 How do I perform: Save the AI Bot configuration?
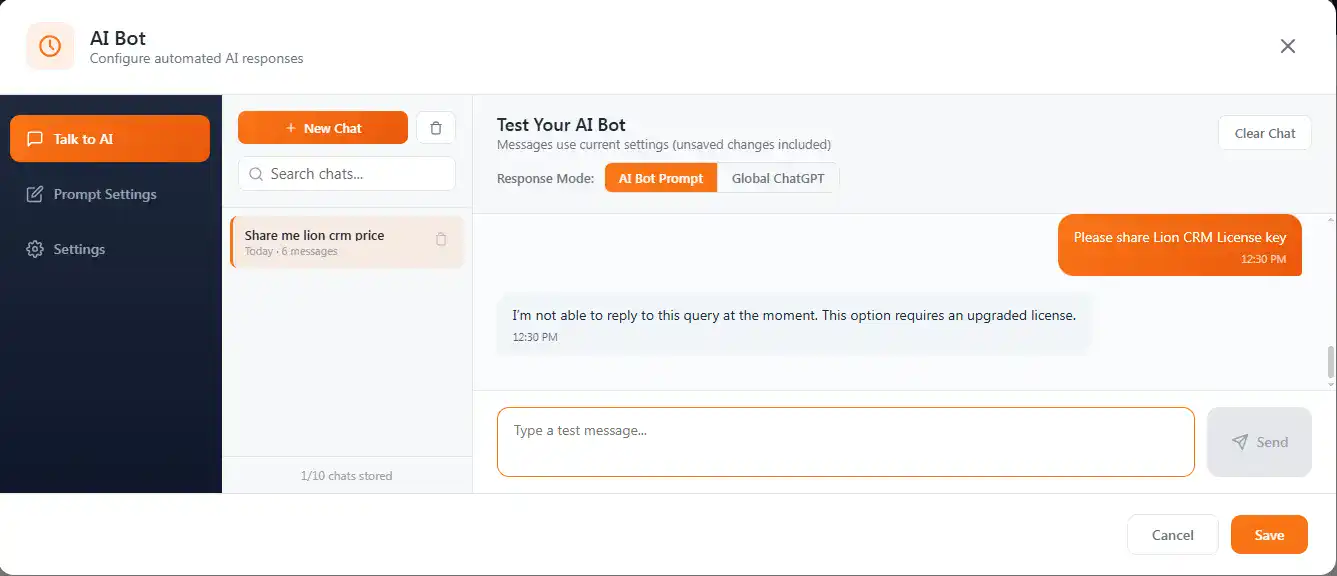click(1268, 534)
